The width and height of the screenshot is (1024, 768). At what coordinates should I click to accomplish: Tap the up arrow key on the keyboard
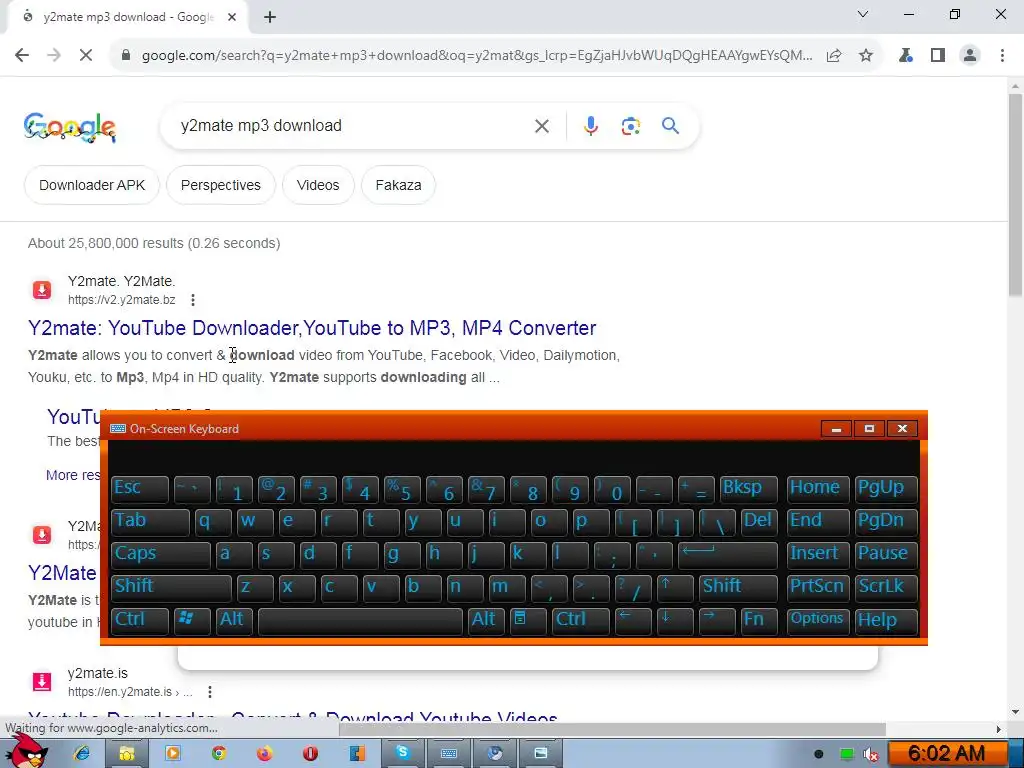675,587
